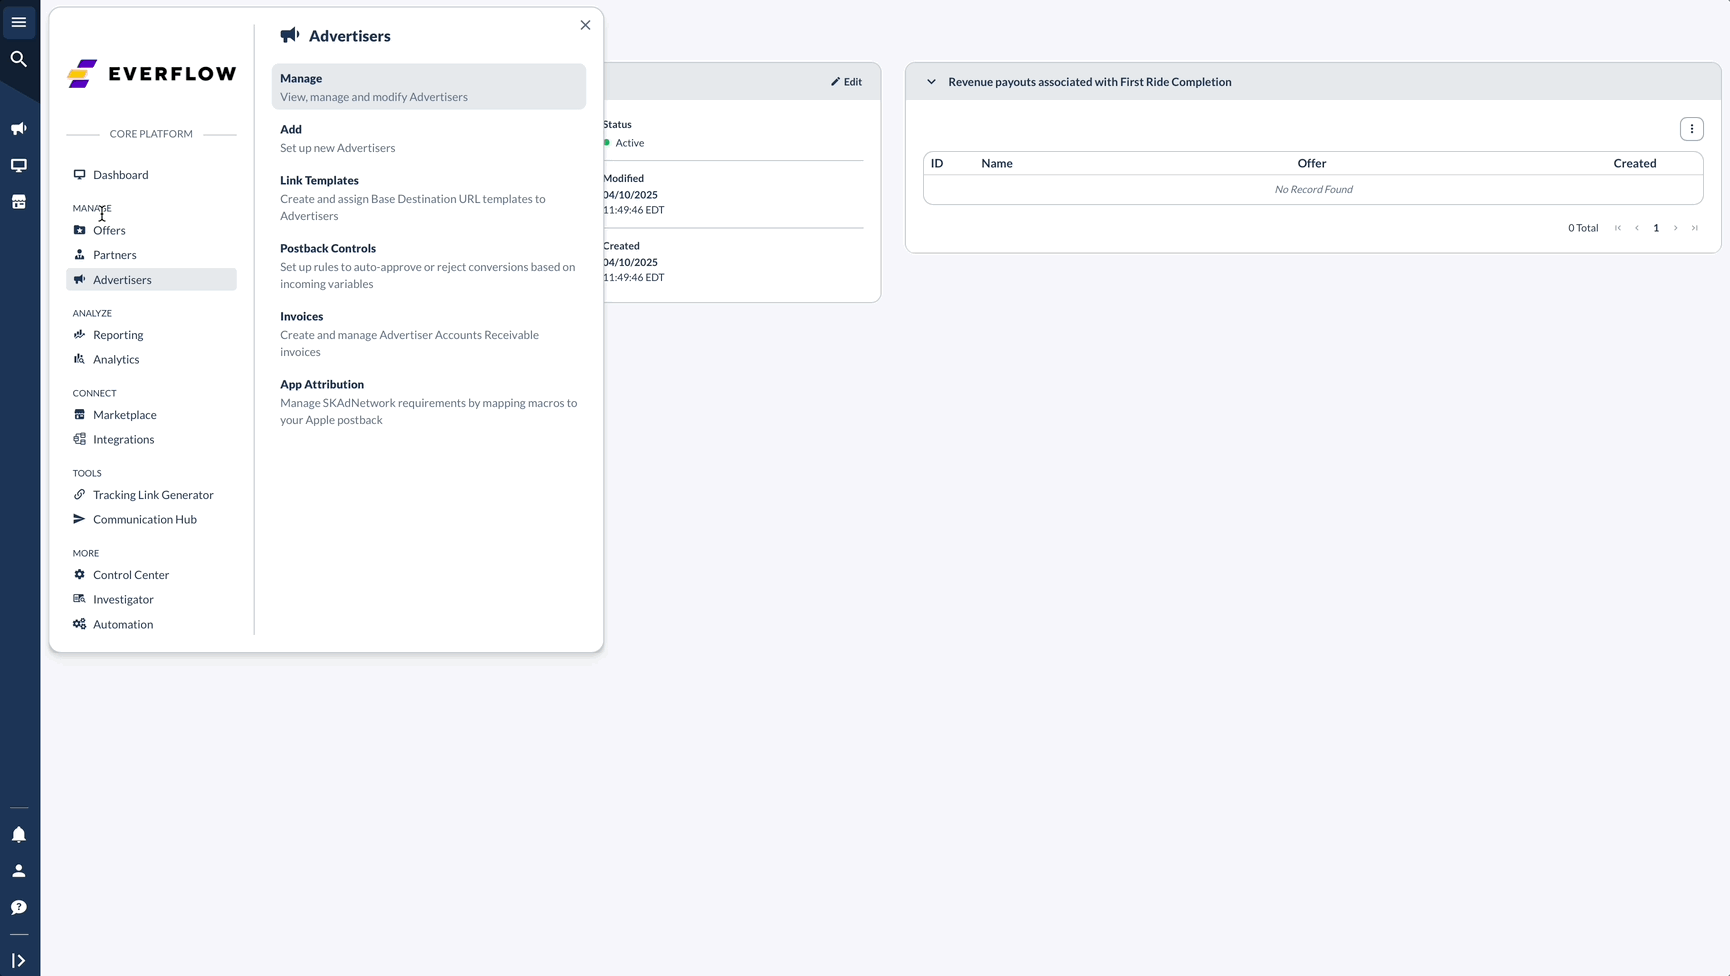1730x976 pixels.
Task: Click the large Advertisers heading megaphone icon
Action: click(x=290, y=36)
